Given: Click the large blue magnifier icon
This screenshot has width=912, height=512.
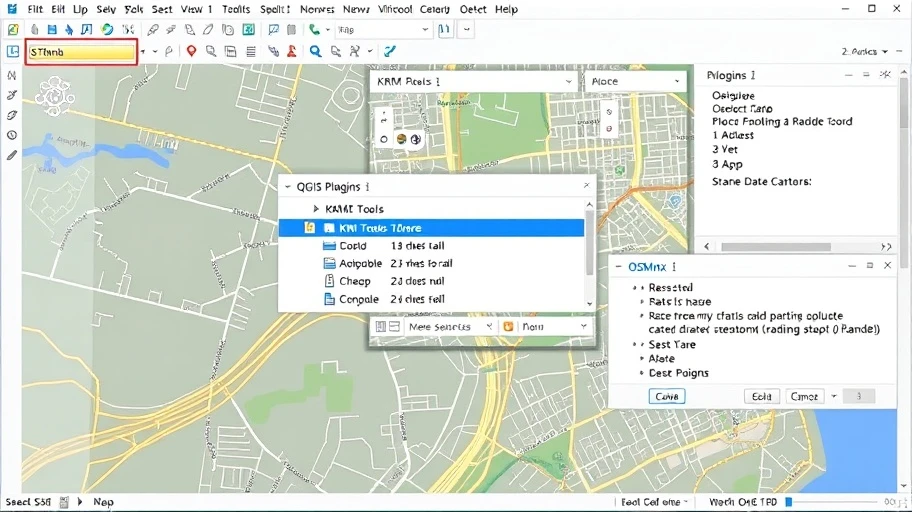Looking at the screenshot, I should 315,51.
